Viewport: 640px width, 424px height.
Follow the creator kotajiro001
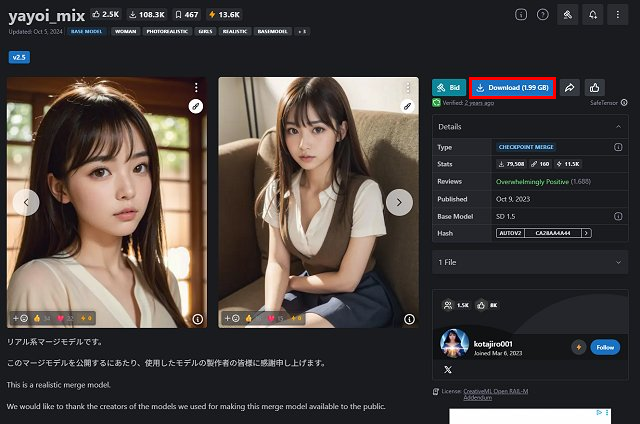tap(604, 347)
